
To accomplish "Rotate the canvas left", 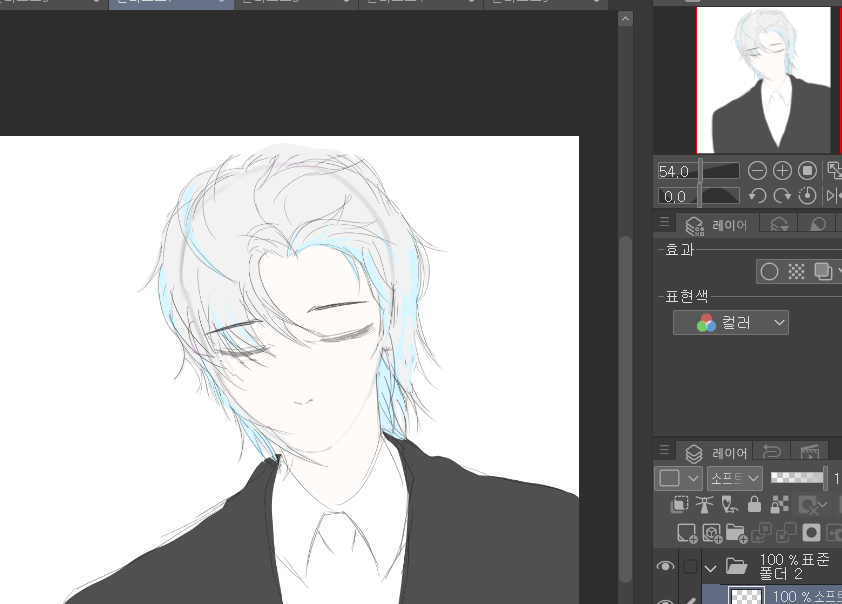I will tap(757, 195).
